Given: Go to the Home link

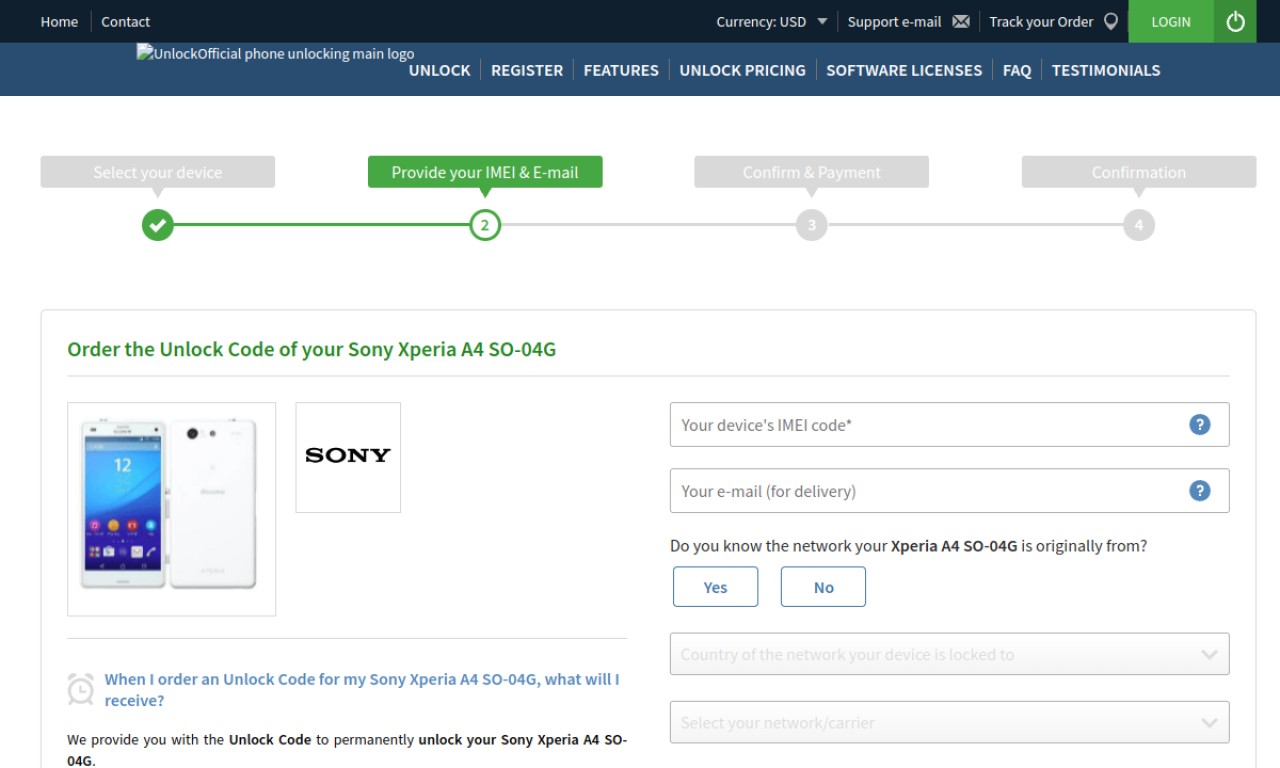Looking at the screenshot, I should (x=59, y=21).
